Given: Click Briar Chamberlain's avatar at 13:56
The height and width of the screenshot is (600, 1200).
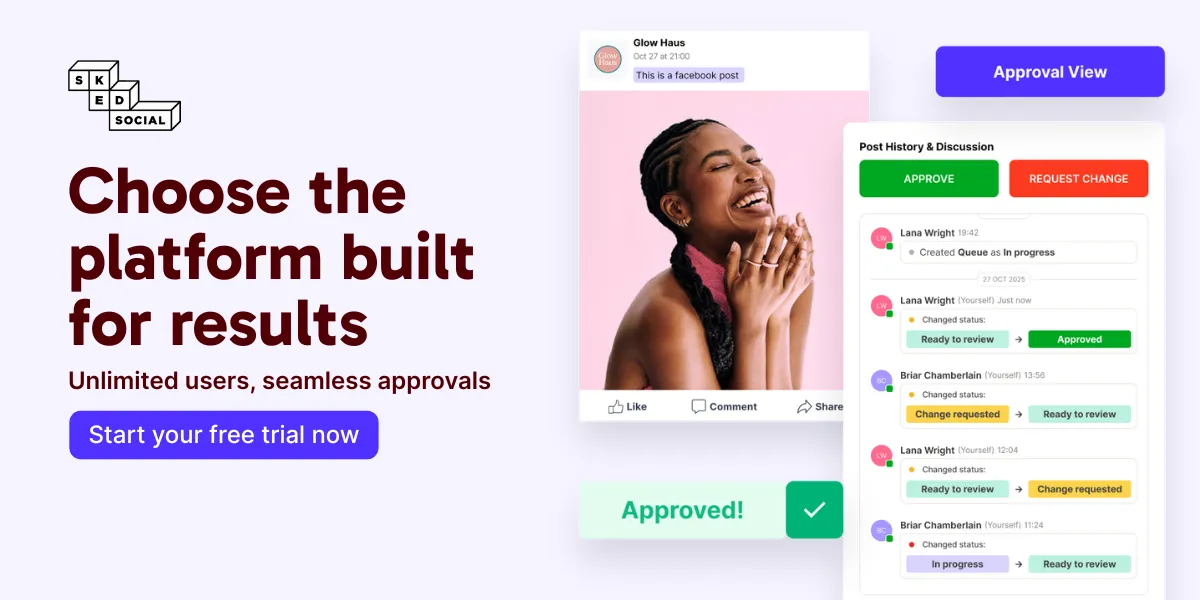Looking at the screenshot, I should 882,381.
